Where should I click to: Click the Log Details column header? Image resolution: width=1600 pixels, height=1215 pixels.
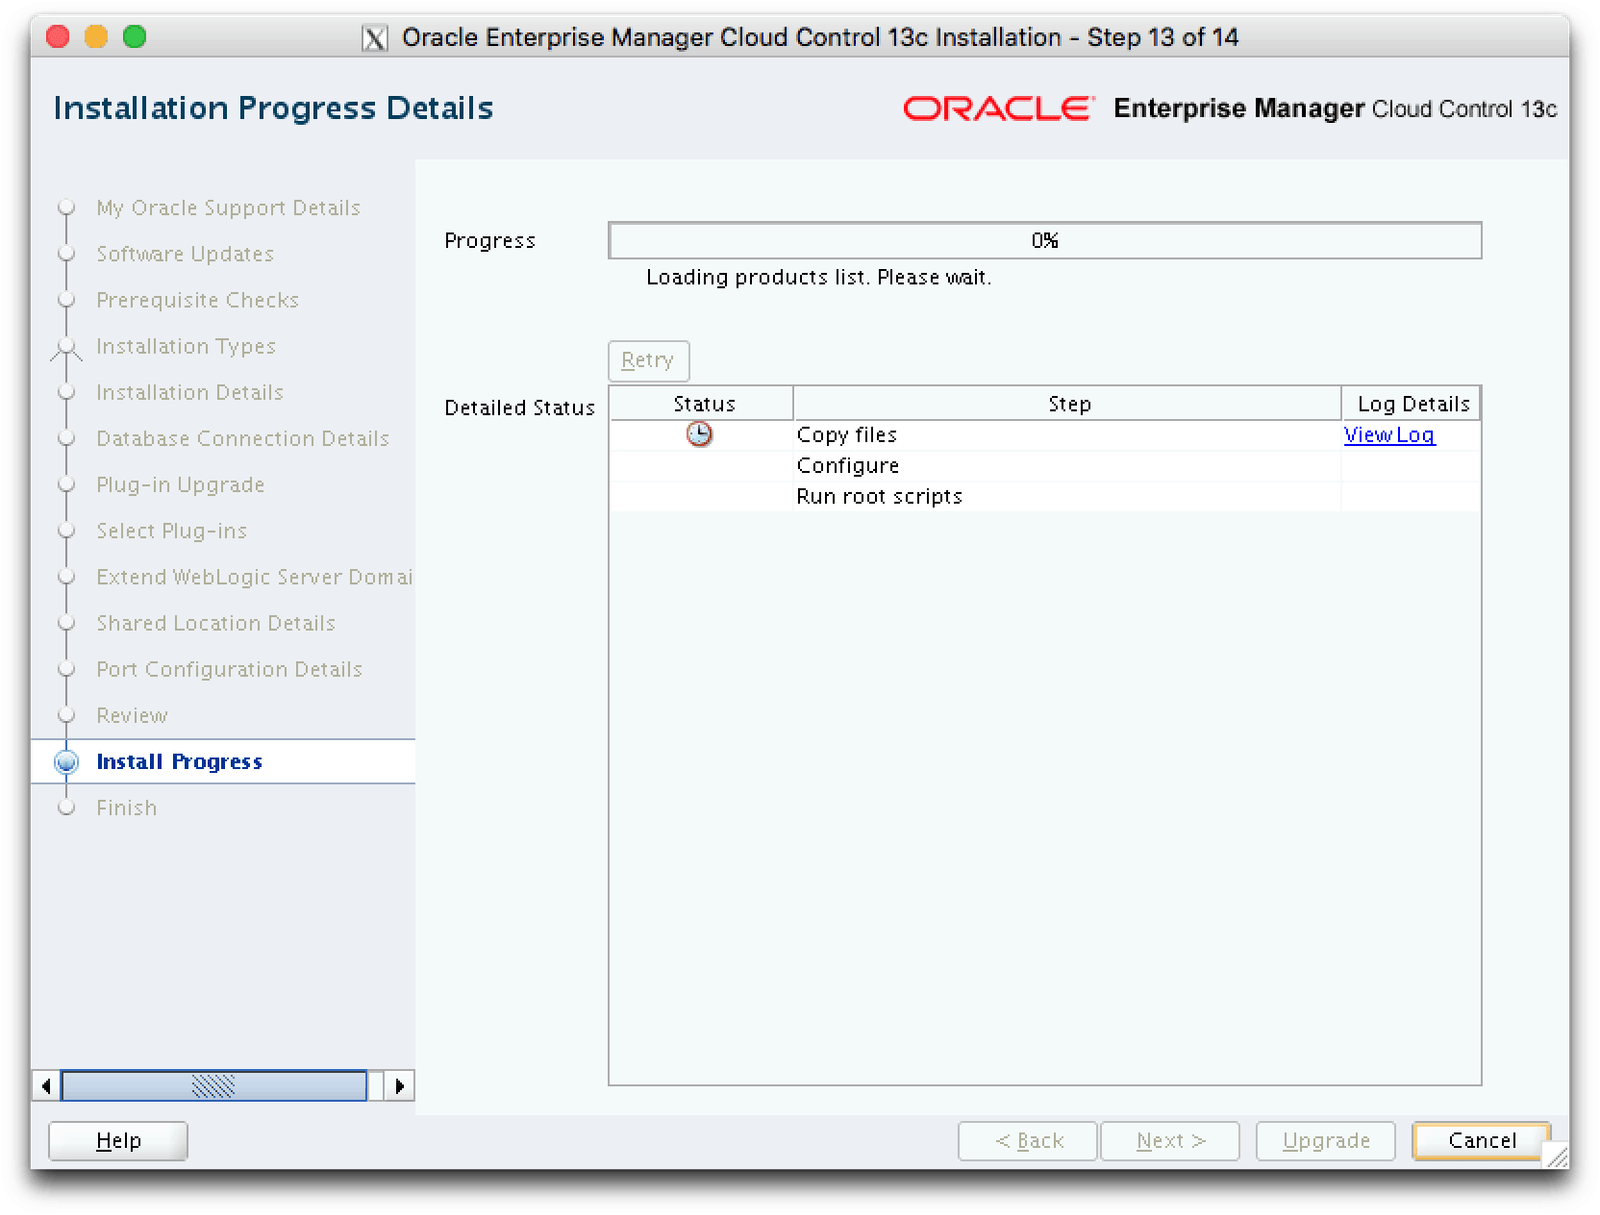click(1412, 404)
